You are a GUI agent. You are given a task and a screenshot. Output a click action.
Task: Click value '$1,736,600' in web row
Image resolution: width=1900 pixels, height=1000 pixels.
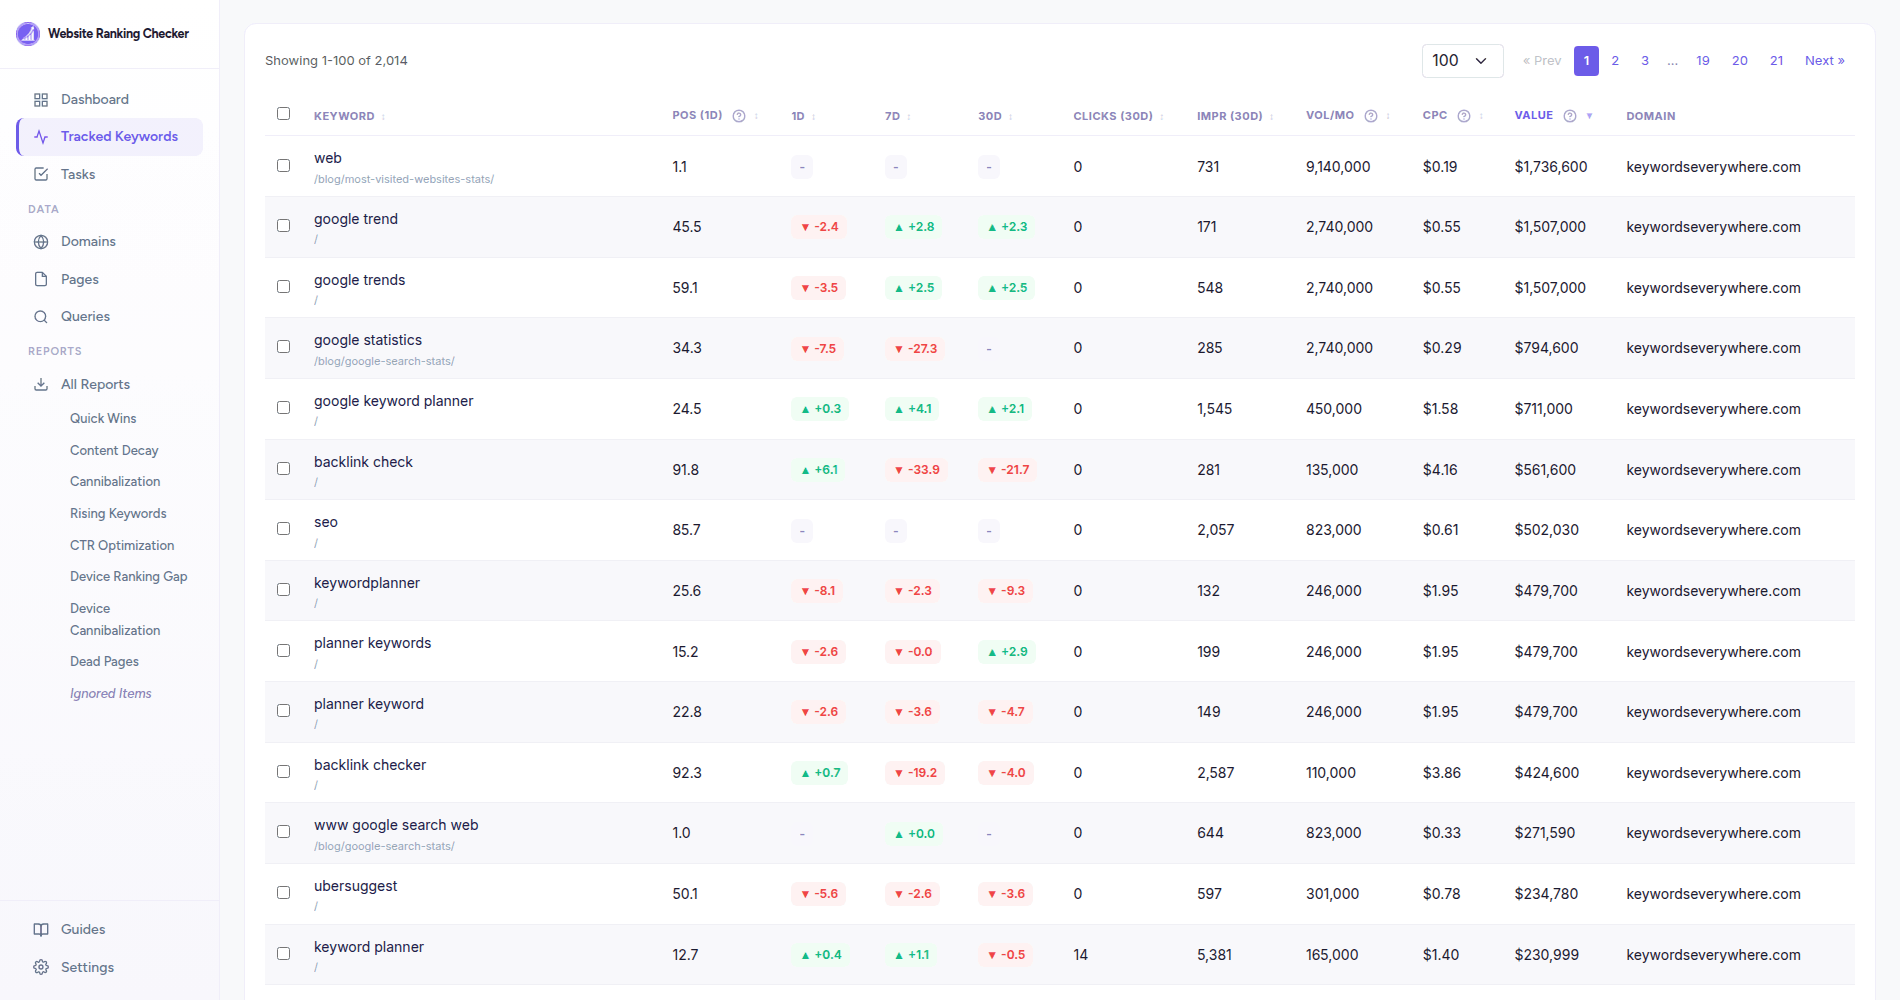click(1551, 167)
